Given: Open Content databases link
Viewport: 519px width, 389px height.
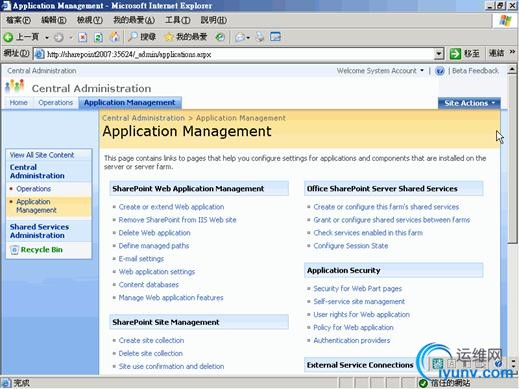Looking at the screenshot, I should coord(149,285).
